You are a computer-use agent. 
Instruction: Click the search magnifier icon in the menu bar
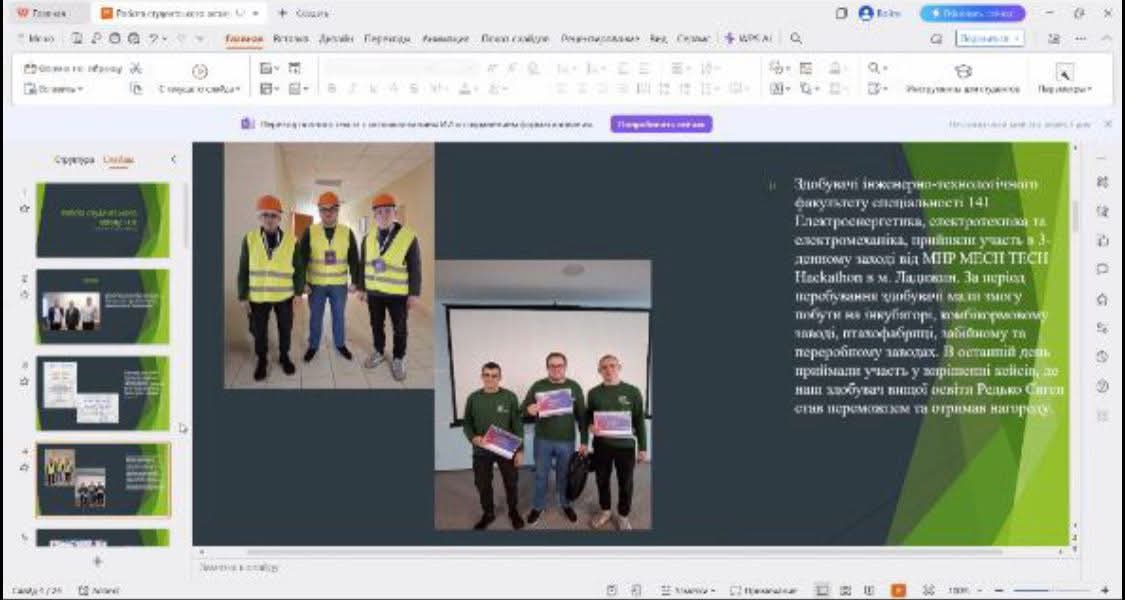coord(796,39)
